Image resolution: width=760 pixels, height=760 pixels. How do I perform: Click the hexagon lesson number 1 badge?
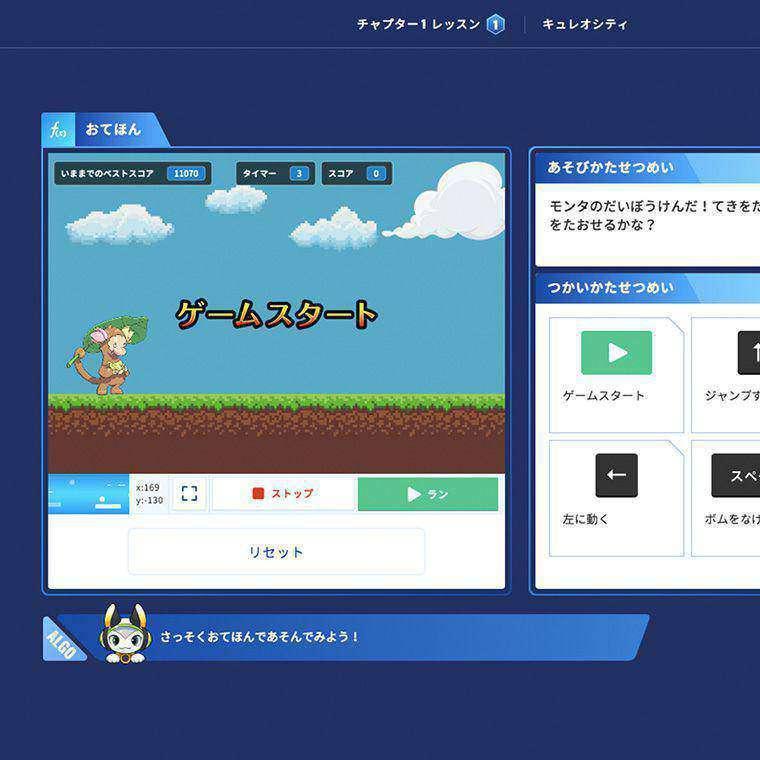coord(496,25)
